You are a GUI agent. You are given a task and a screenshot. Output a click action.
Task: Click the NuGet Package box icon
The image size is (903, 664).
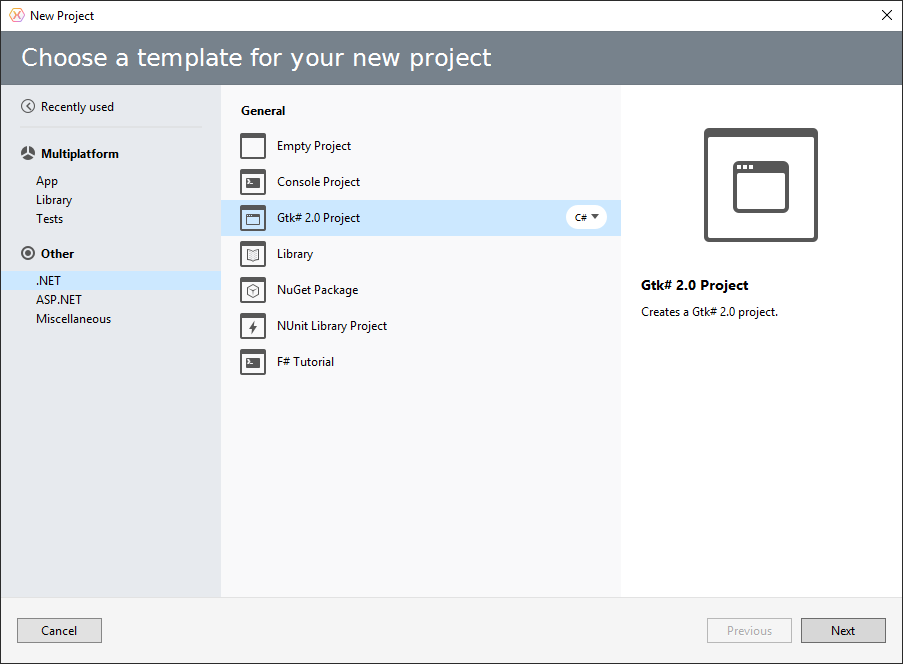click(x=253, y=290)
